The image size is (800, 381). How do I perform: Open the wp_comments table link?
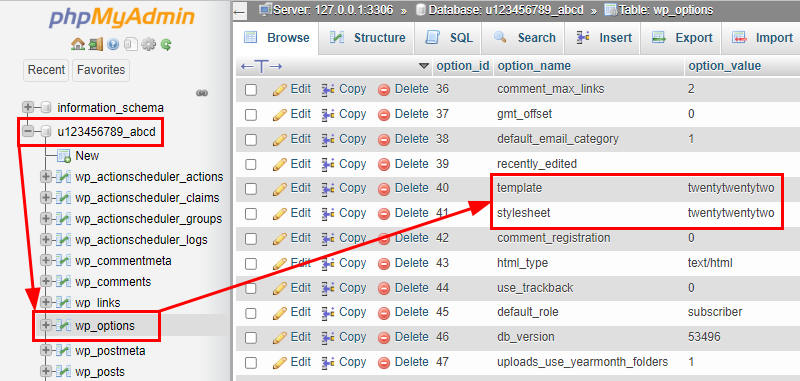tap(113, 282)
